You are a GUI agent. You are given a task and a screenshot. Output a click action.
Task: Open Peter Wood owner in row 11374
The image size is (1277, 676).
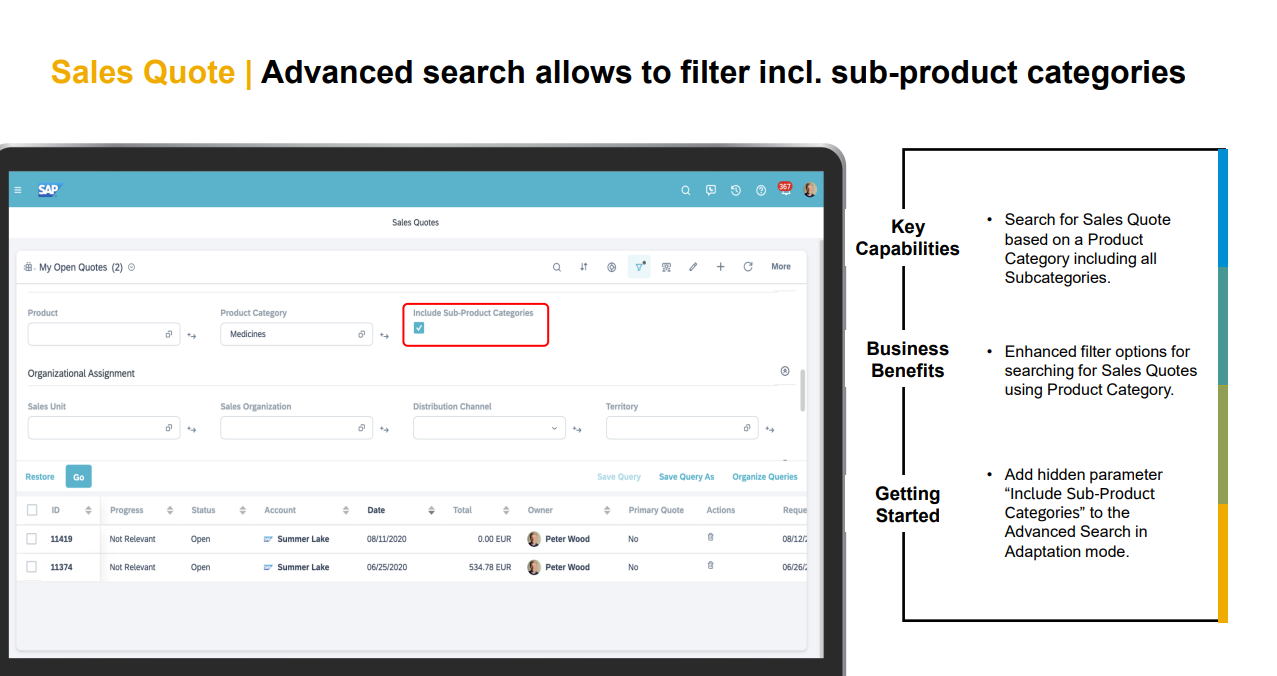tap(567, 567)
